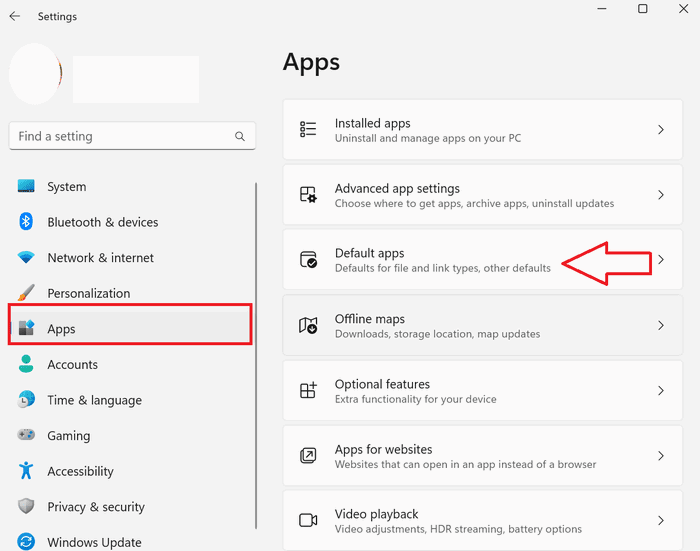Screen dimensions: 700x551
Task: Open Bluetooth & devices section
Action: [130, 222]
